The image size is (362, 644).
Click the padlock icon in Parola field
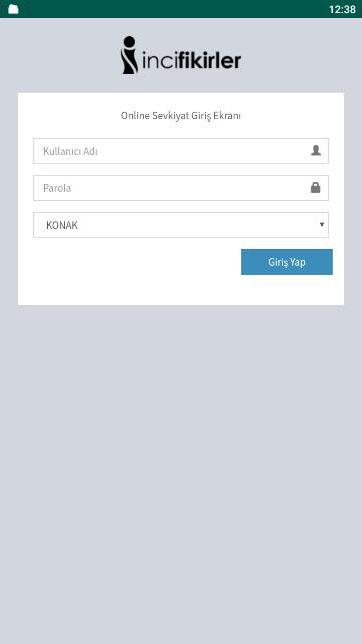coord(316,188)
